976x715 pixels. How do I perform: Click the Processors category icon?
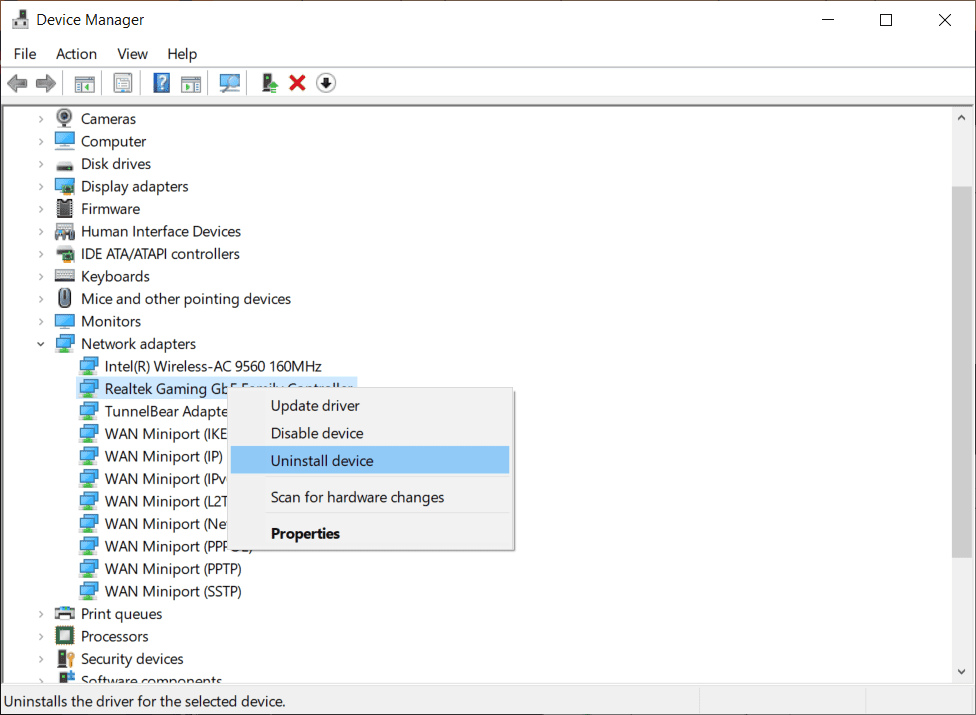(65, 636)
